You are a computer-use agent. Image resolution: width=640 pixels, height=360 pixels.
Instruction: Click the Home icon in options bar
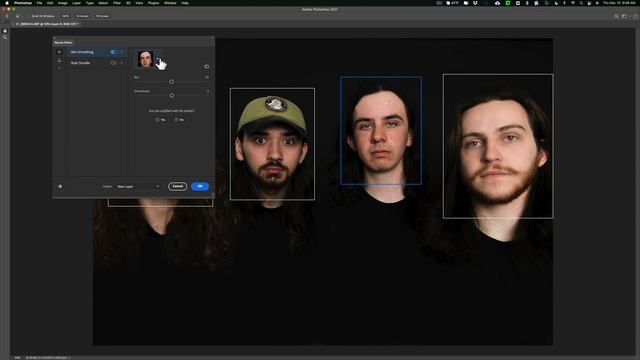17,16
